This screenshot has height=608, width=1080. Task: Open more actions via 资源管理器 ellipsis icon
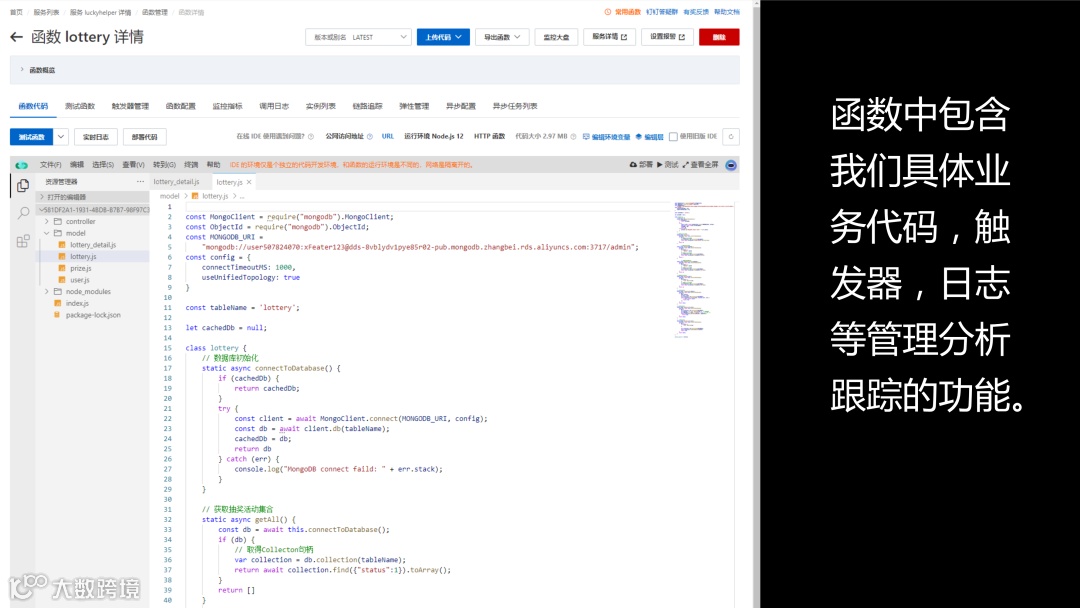[140, 181]
